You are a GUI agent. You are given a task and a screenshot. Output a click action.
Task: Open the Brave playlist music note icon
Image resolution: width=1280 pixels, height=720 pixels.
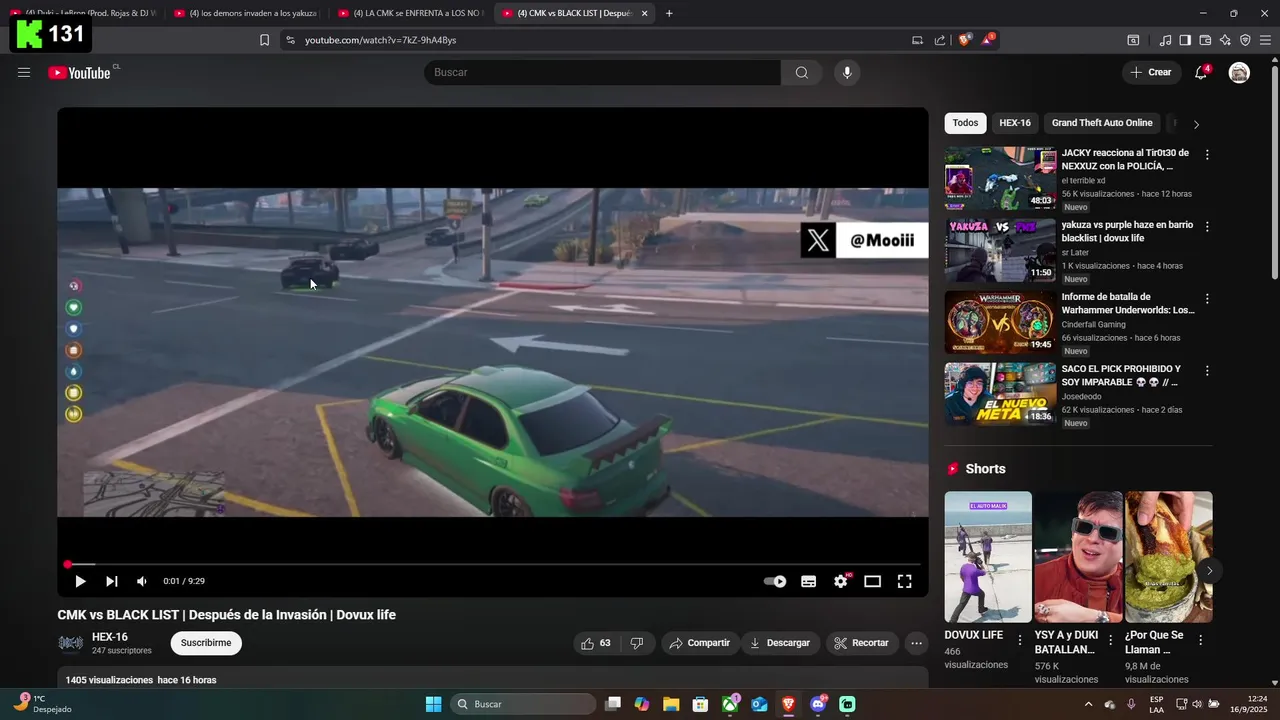1165,40
